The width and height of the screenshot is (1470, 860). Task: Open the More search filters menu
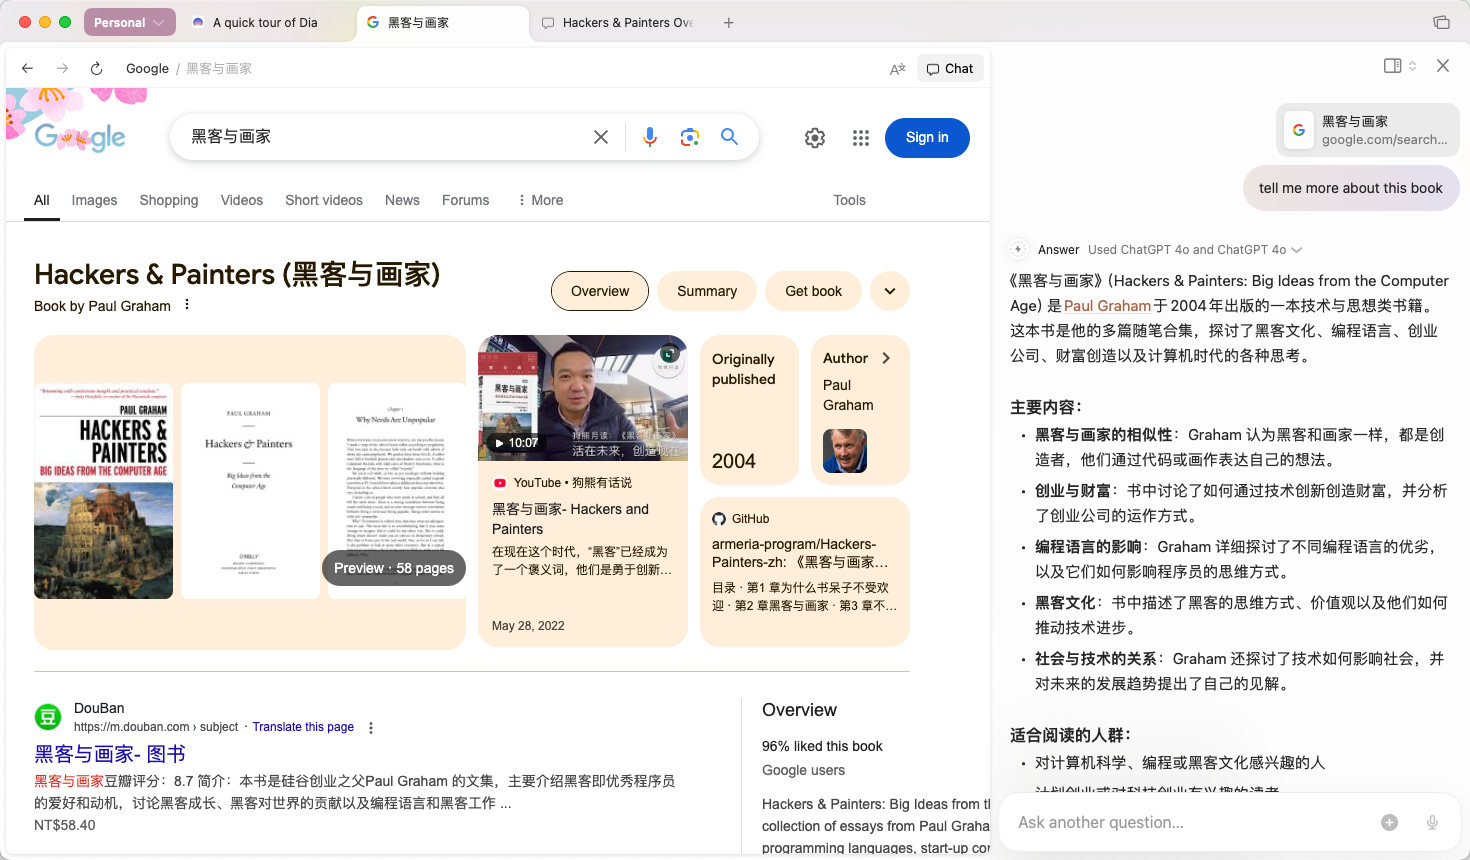[x=541, y=200]
